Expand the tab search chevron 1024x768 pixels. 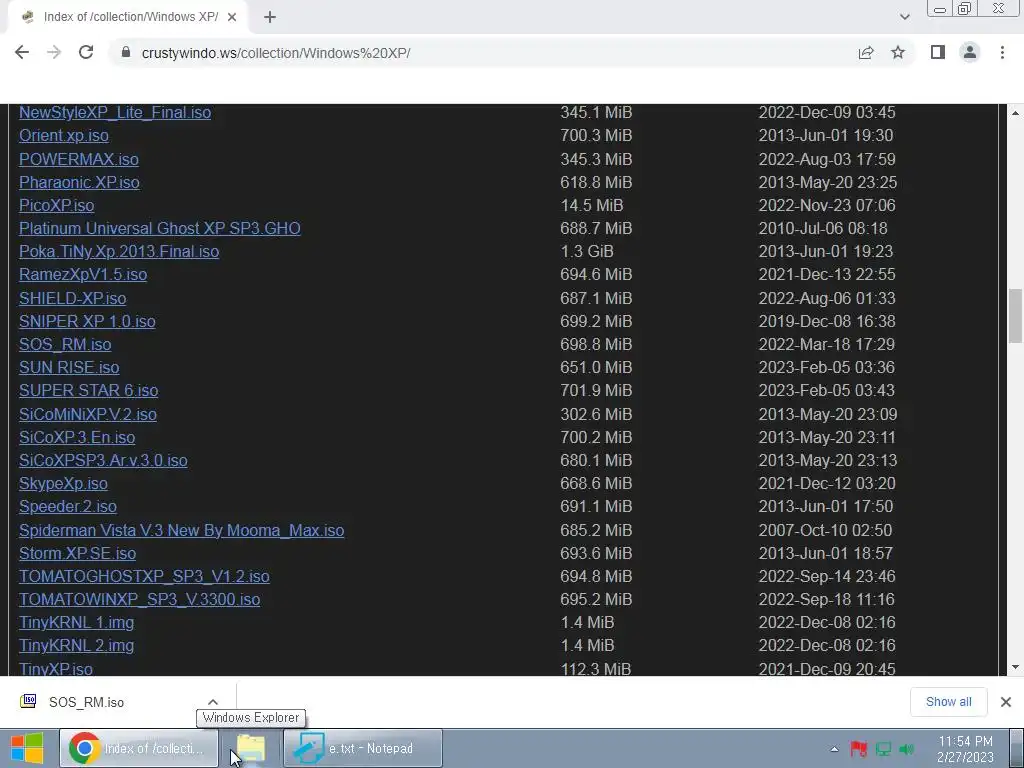[904, 17]
